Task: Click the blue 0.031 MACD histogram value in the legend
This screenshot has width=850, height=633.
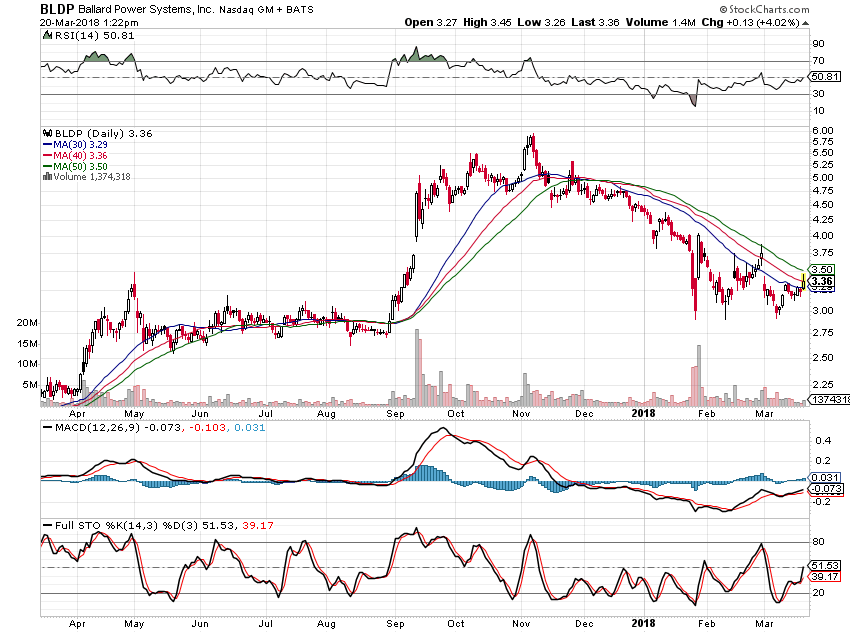Action: pos(249,428)
